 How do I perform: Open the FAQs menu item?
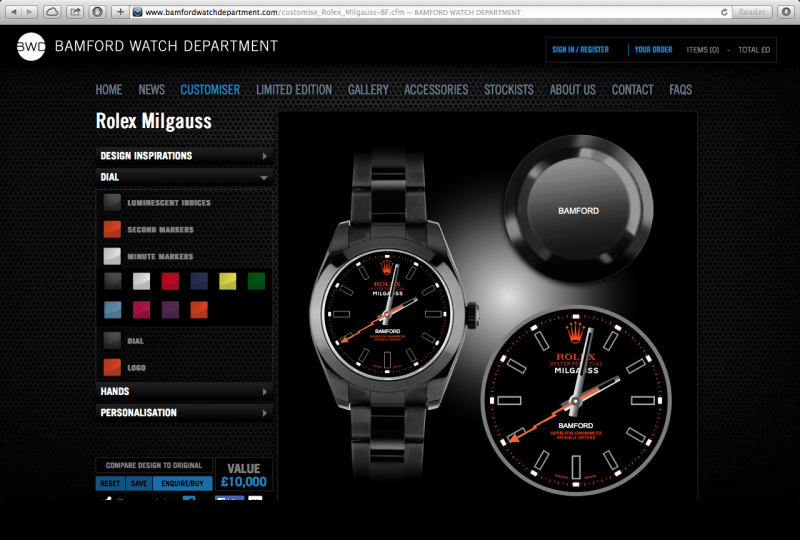(x=681, y=90)
